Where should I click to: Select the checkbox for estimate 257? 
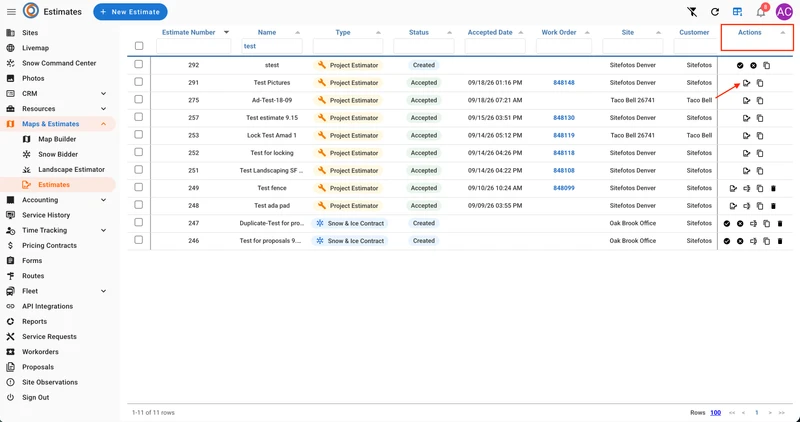pyautogui.click(x=139, y=117)
